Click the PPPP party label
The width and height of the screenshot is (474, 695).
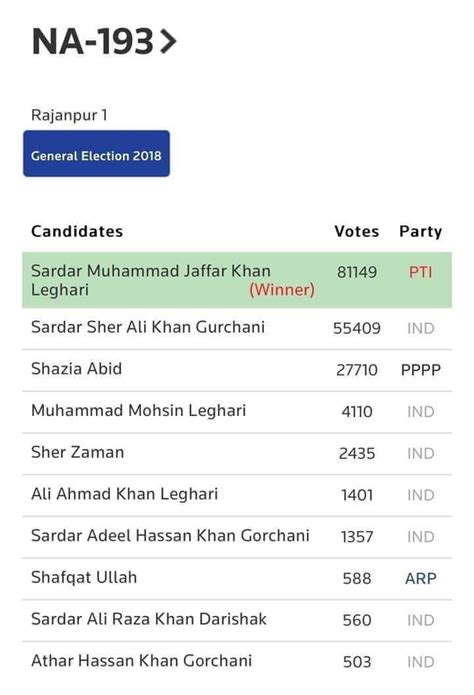pos(420,370)
